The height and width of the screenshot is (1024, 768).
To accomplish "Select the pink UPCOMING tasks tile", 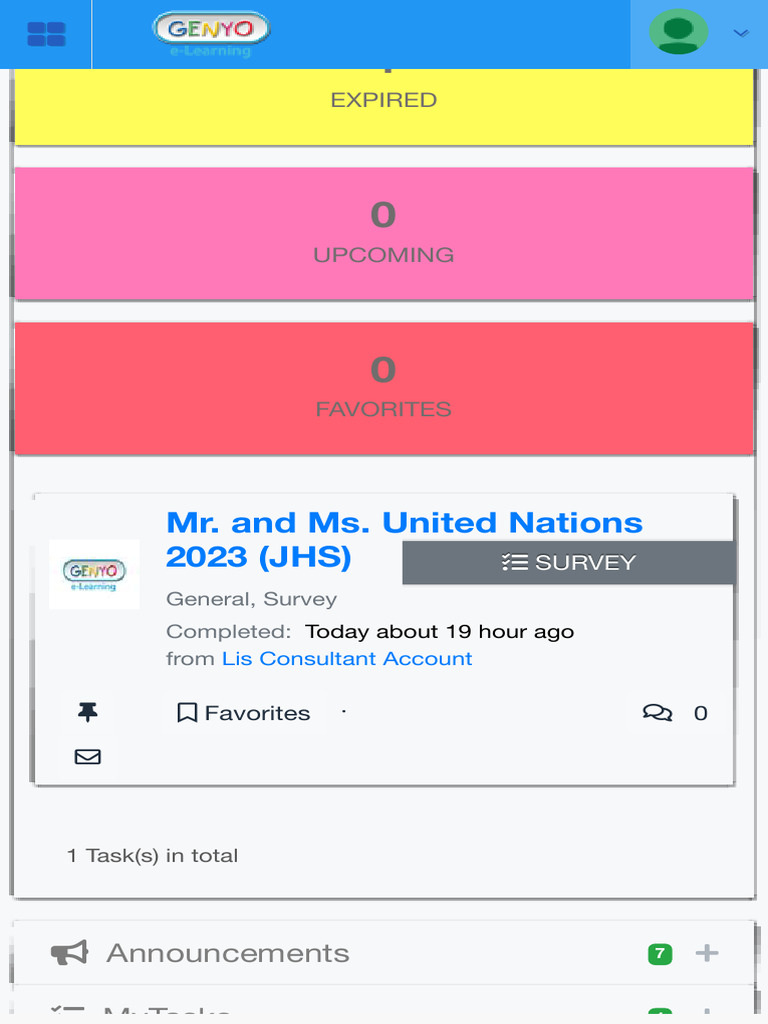I will coord(384,234).
